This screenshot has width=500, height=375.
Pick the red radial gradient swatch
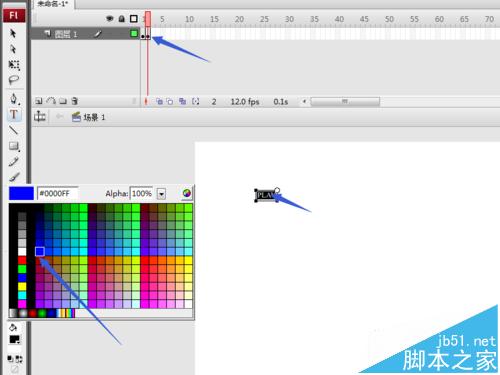[32, 313]
